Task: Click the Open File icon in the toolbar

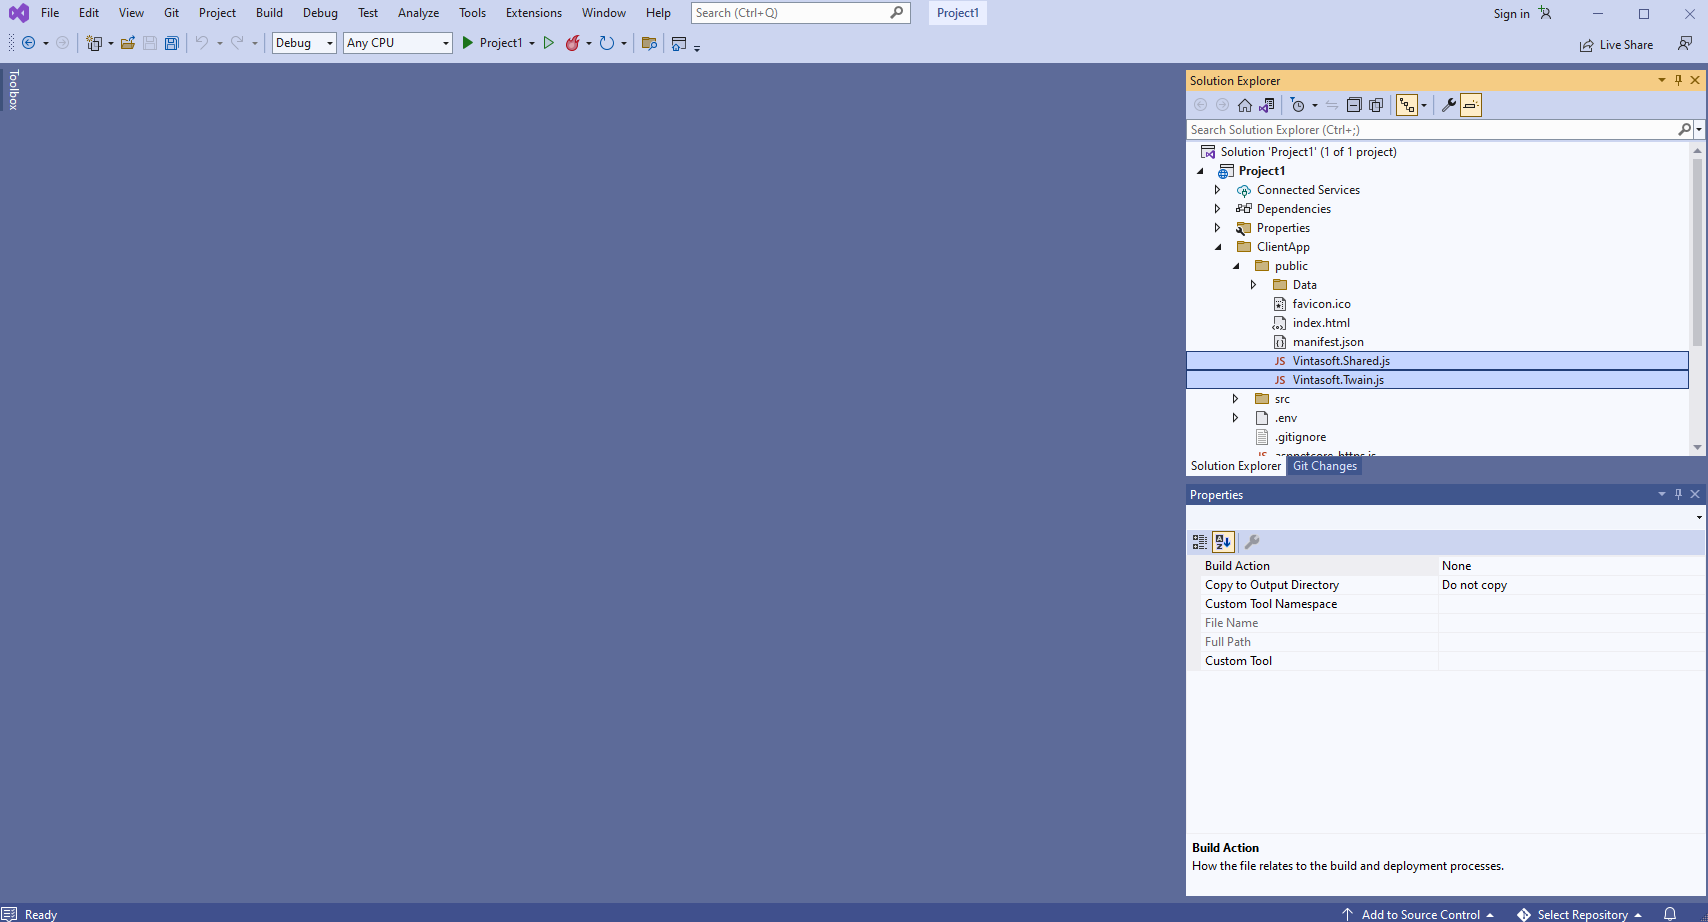Action: pyautogui.click(x=128, y=43)
